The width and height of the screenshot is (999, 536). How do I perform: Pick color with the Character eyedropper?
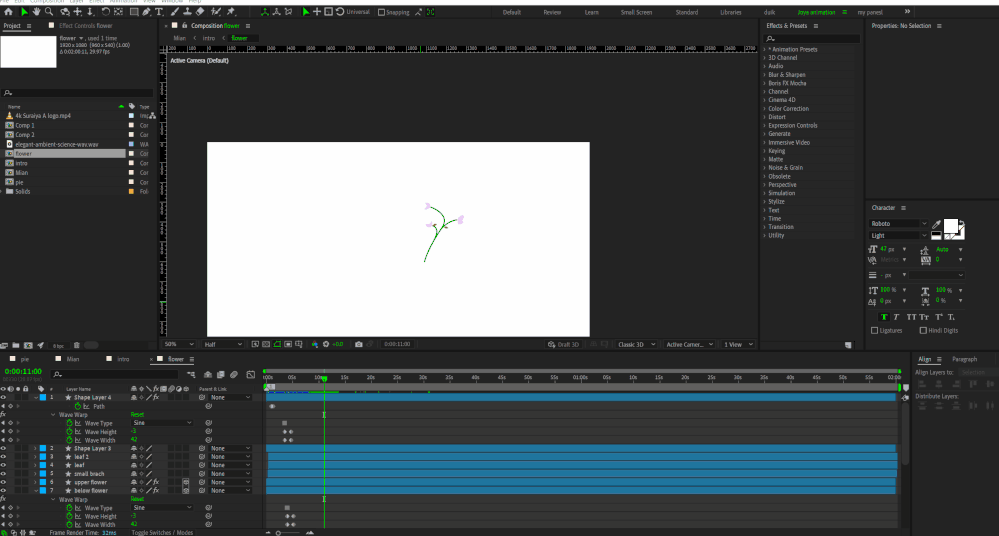936,224
